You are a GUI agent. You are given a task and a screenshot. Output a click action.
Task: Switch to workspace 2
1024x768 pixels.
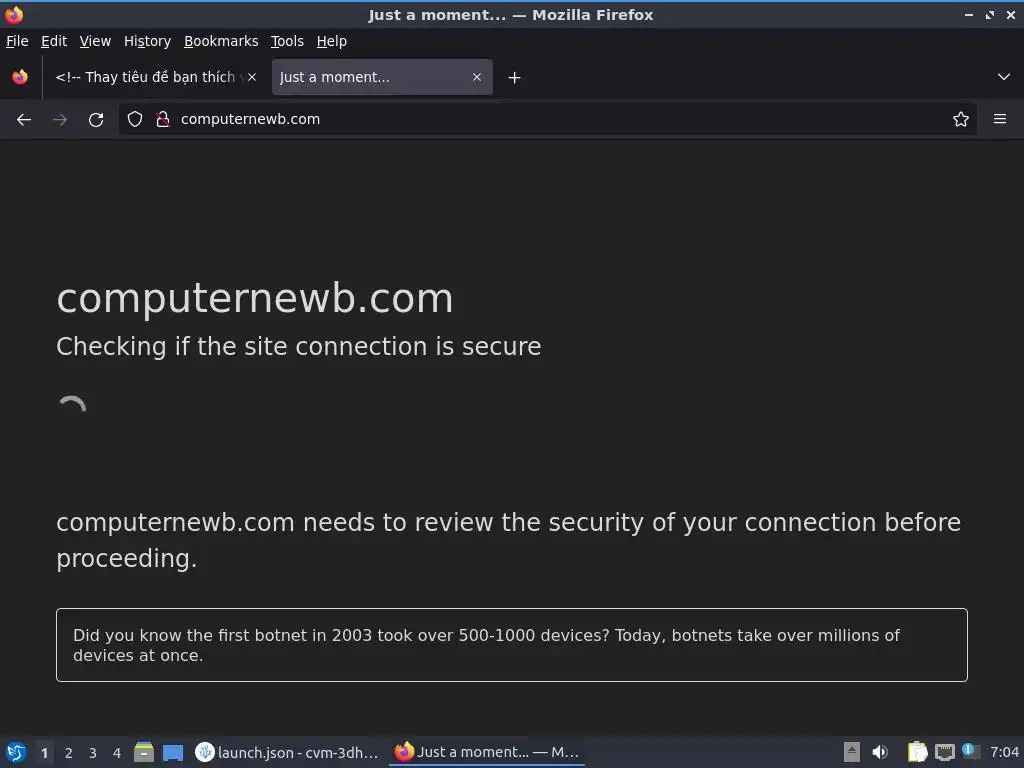tap(69, 752)
